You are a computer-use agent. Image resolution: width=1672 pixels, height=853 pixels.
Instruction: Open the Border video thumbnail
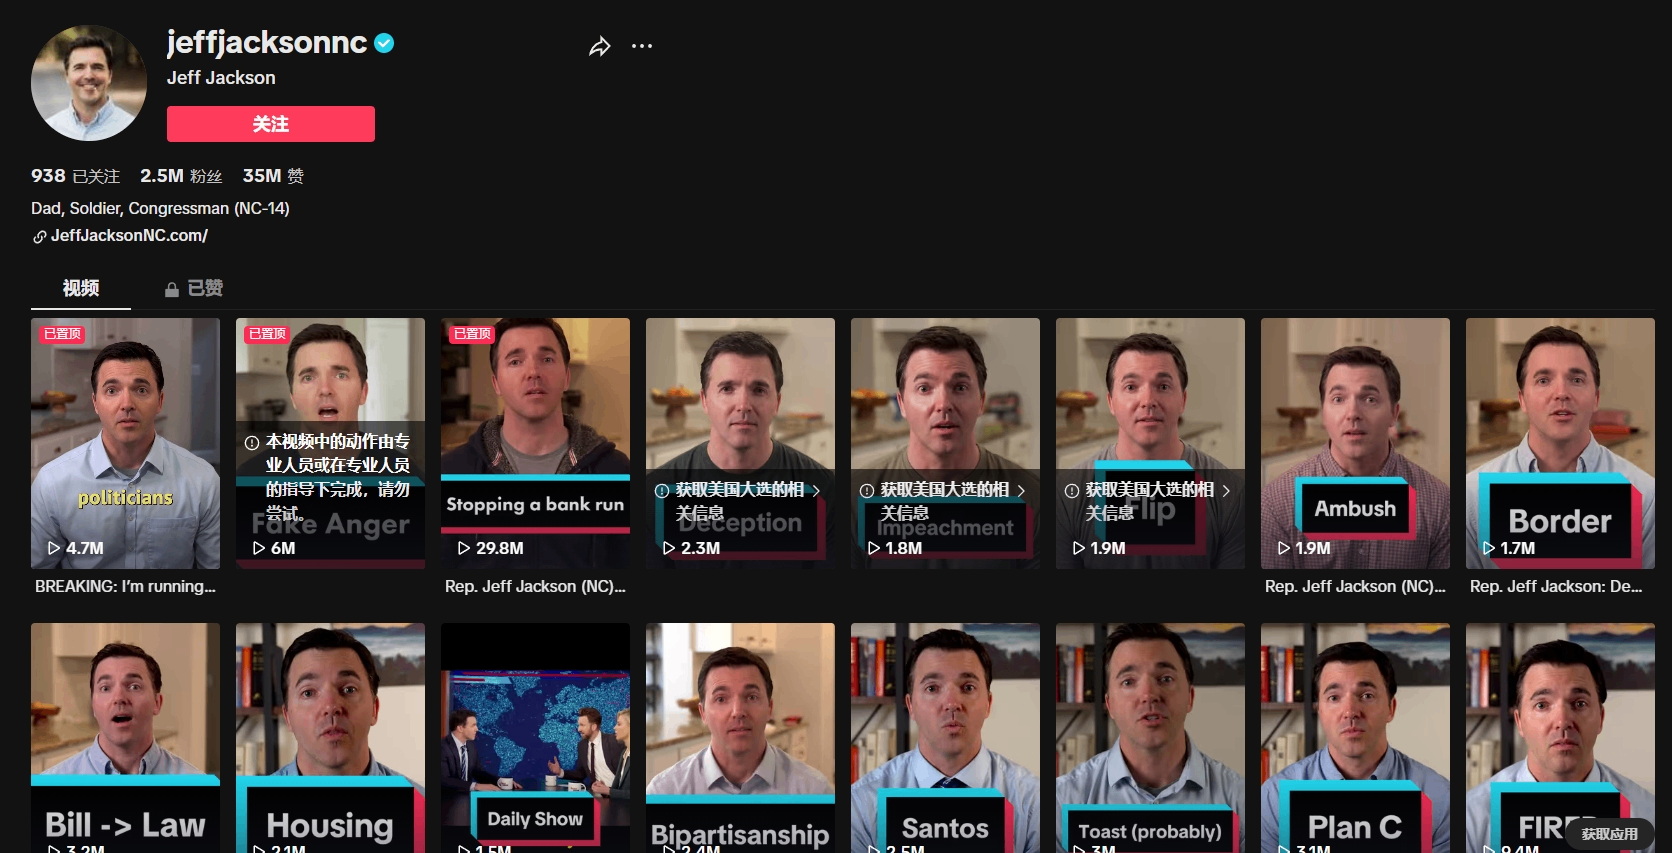pos(1560,443)
